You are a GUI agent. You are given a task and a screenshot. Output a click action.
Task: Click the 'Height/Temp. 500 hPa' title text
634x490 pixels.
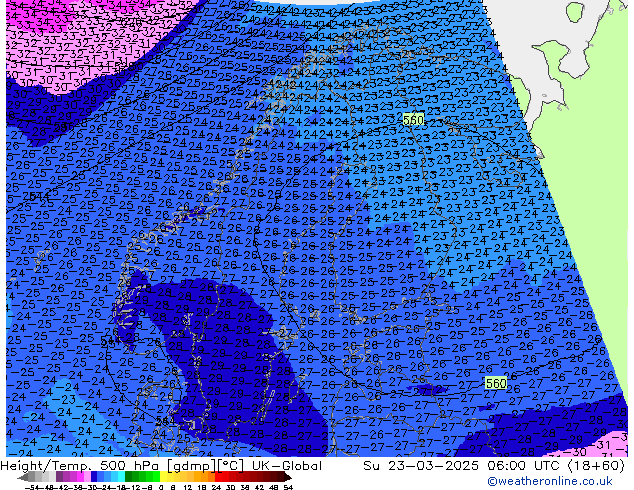[82, 466]
